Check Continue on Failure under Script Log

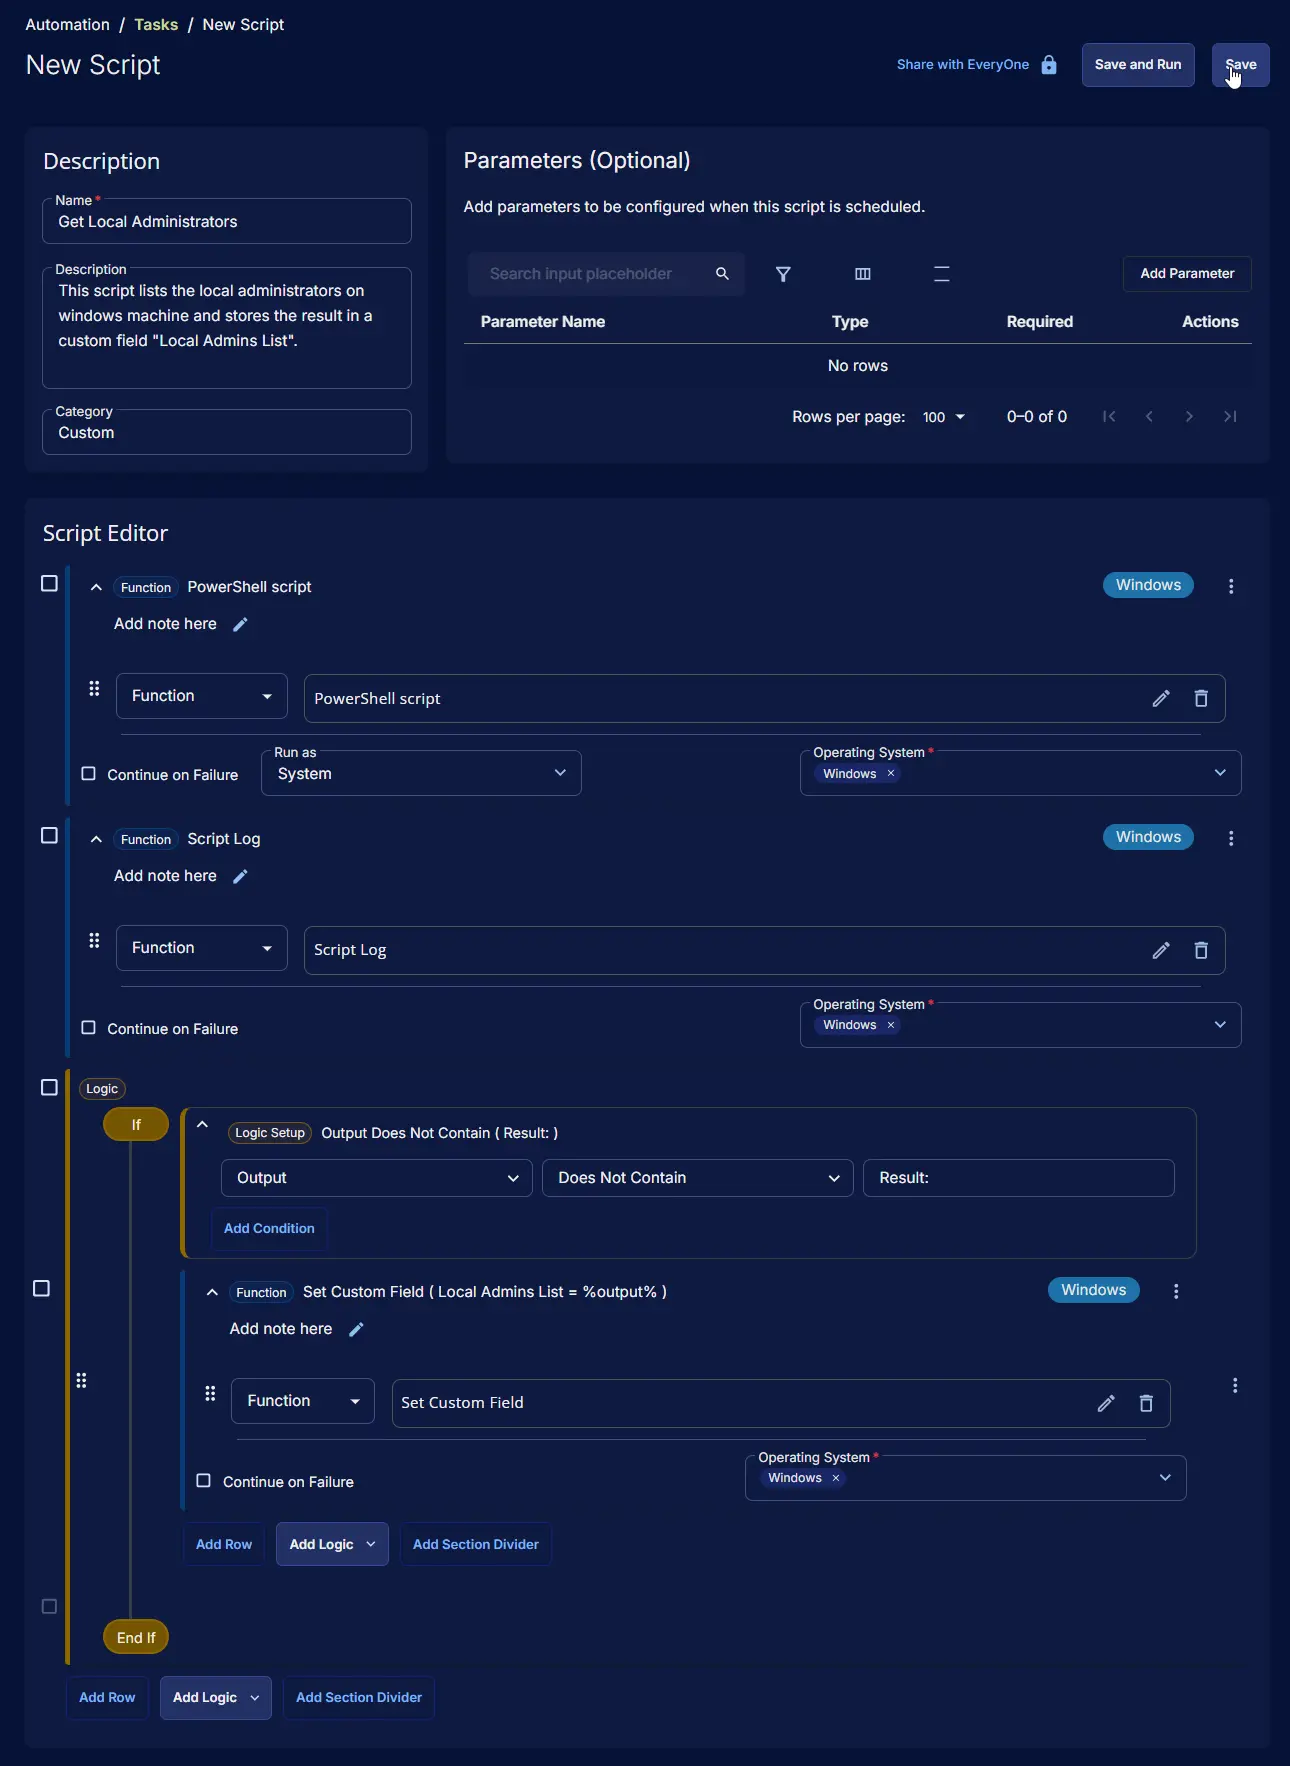[89, 1028]
